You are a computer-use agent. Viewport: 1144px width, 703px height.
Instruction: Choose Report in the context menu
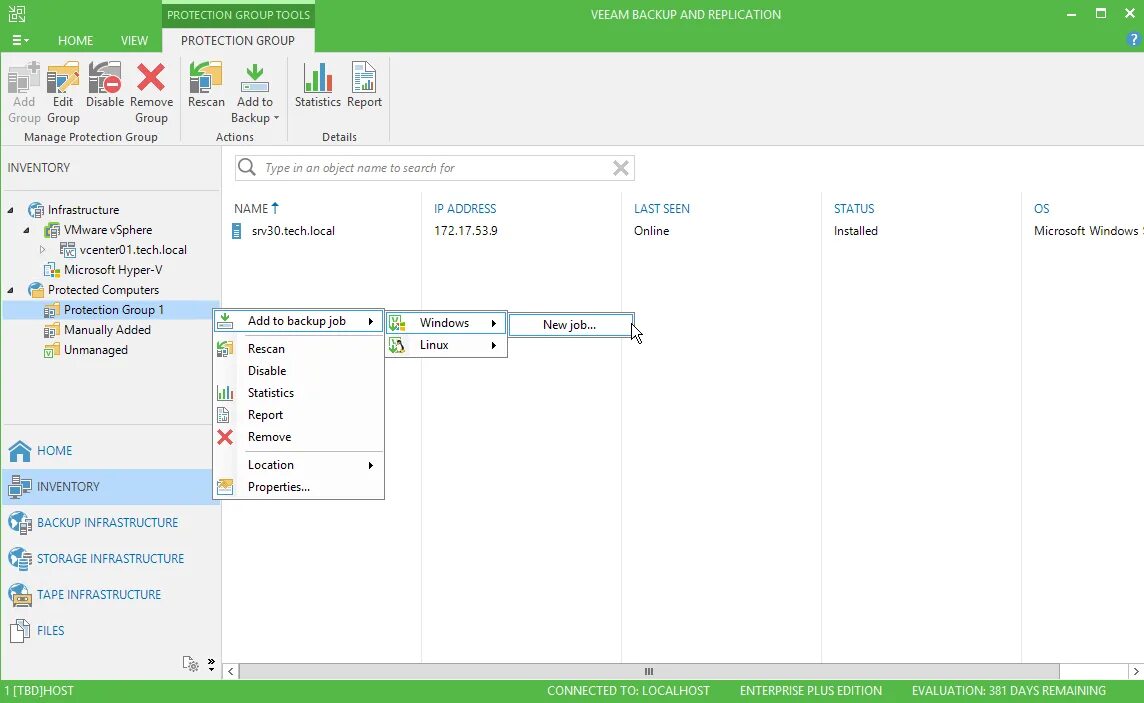(x=298, y=414)
